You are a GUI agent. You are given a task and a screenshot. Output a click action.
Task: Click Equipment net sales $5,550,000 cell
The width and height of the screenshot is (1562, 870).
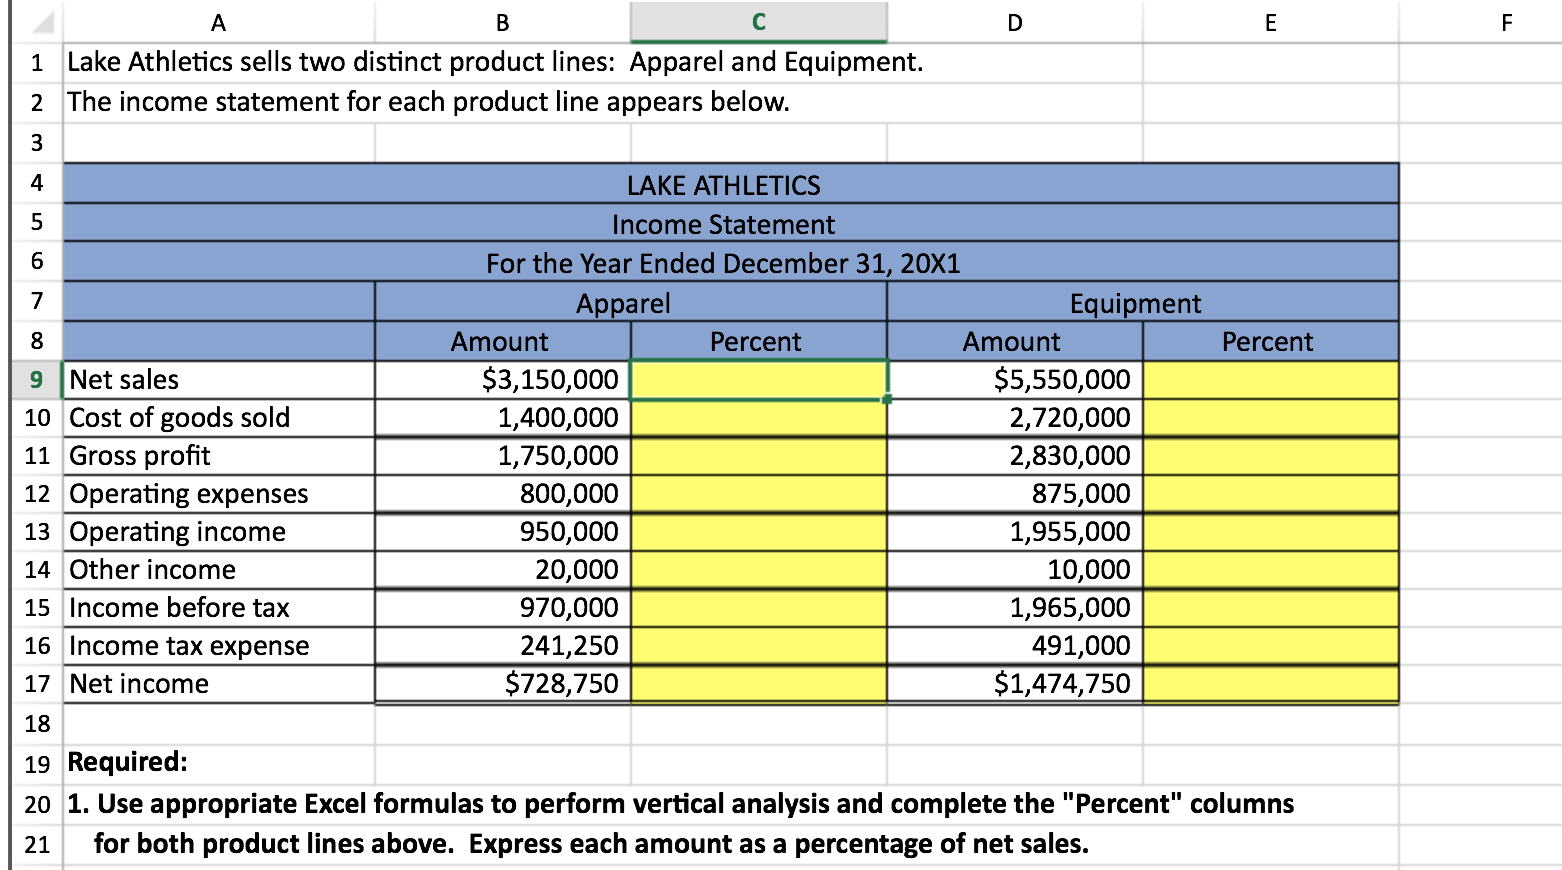[1015, 380]
